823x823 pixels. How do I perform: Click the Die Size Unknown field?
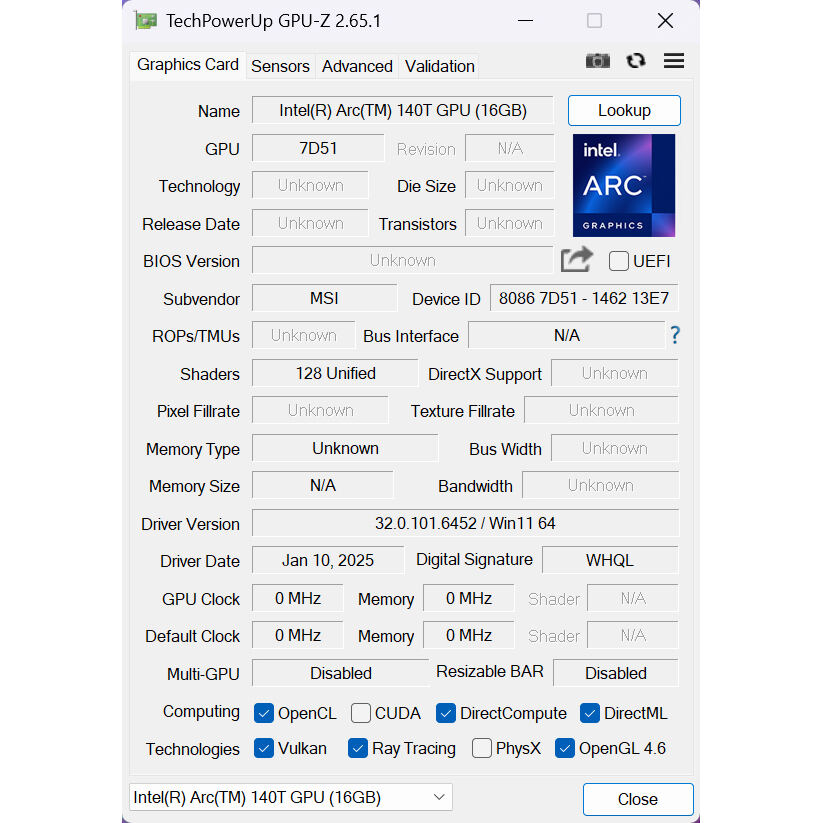click(x=509, y=185)
